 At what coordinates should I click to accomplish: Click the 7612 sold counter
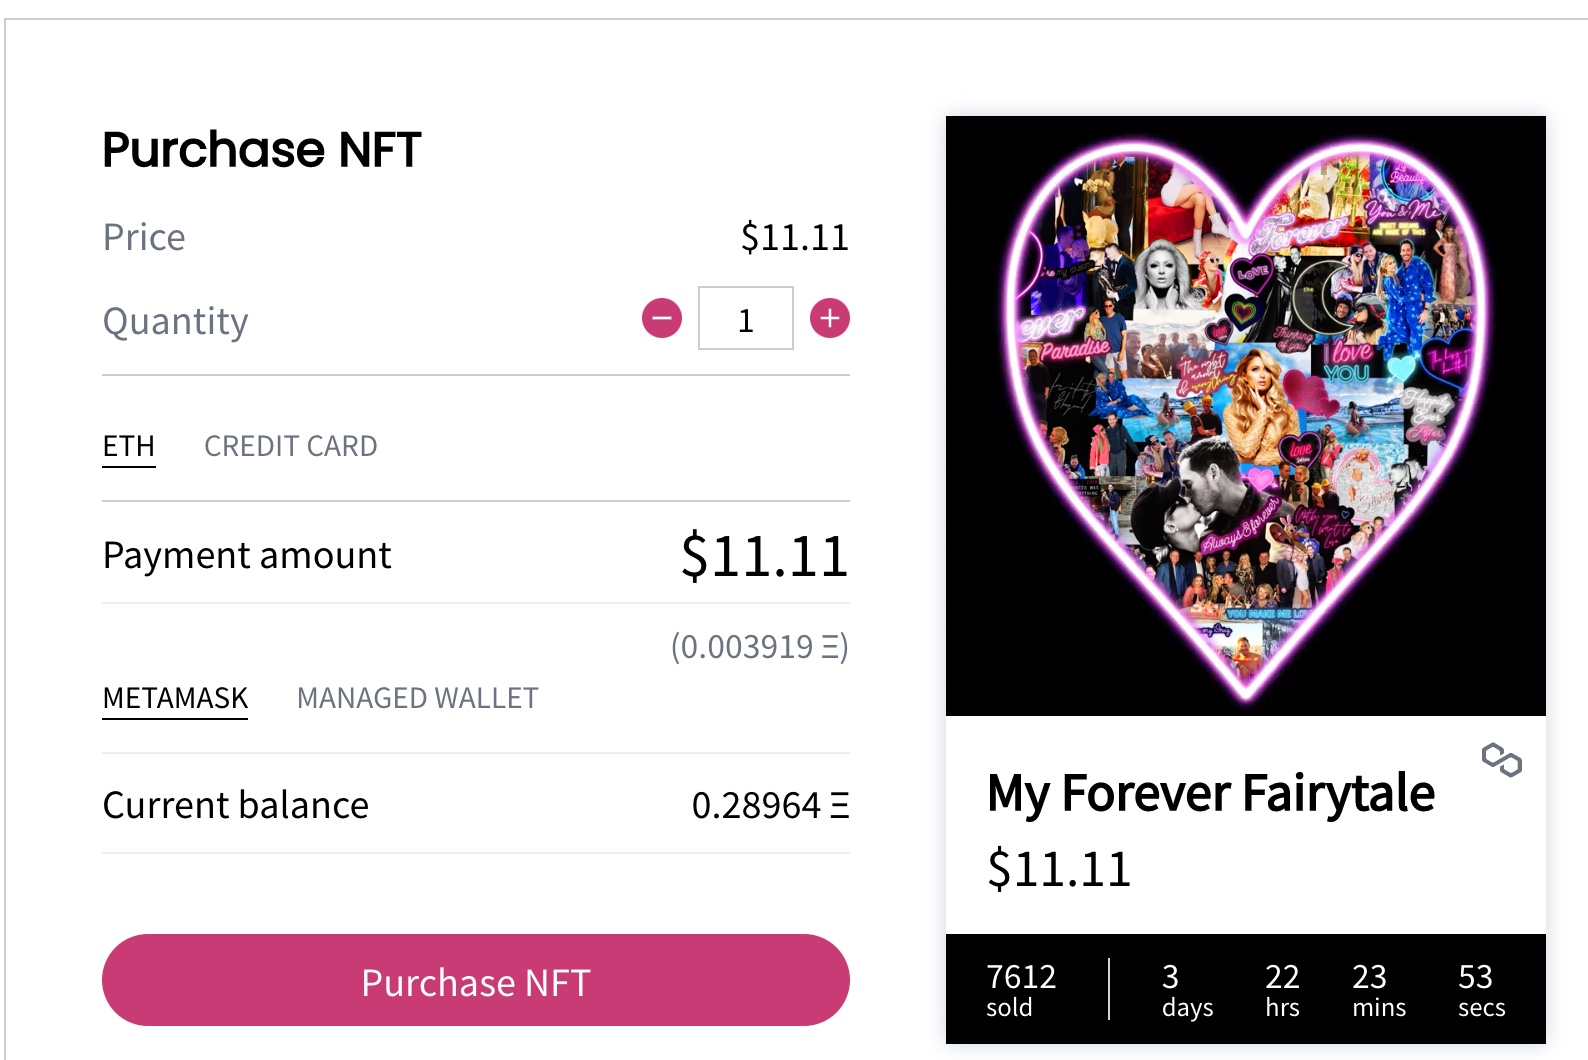click(x=1021, y=989)
